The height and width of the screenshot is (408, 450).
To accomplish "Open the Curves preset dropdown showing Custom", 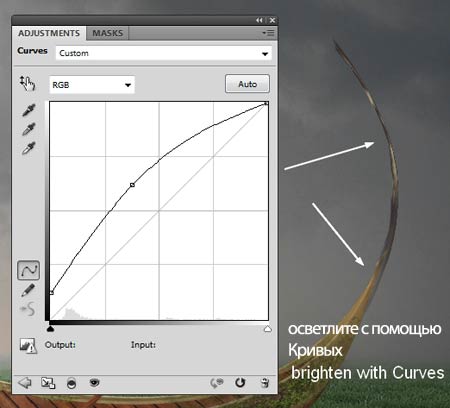I will point(164,53).
